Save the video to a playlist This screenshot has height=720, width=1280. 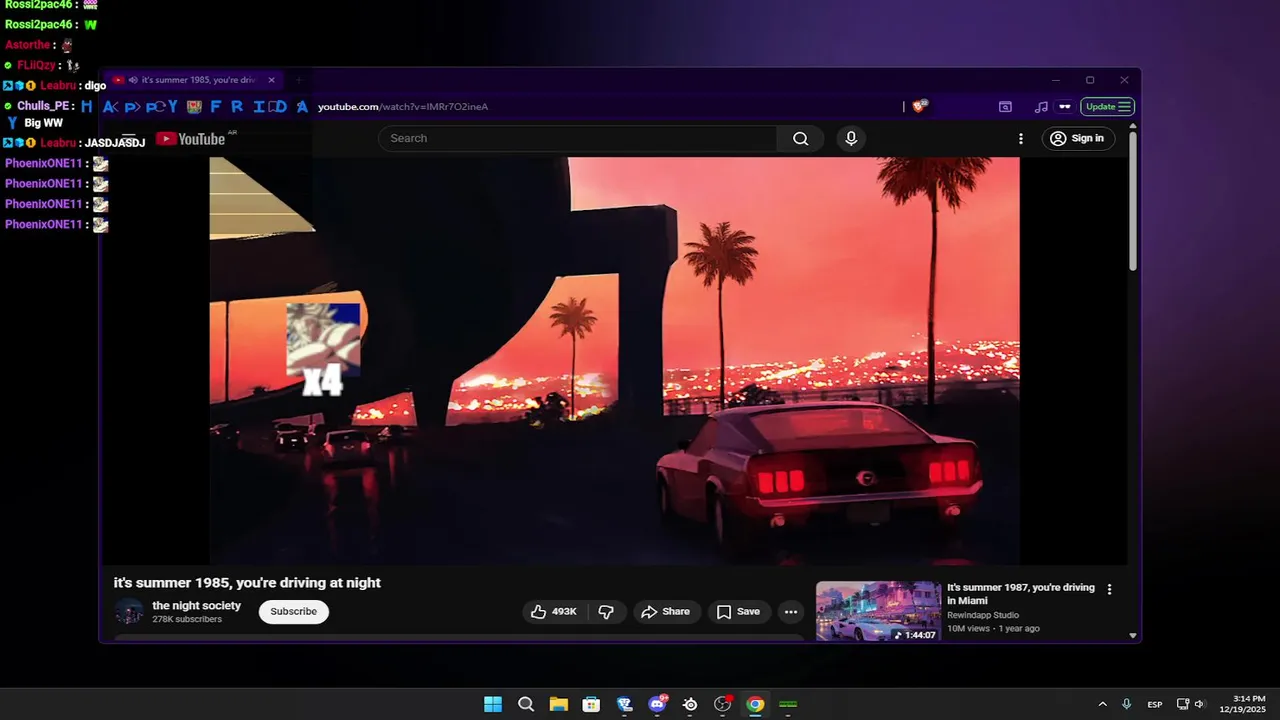click(x=739, y=612)
